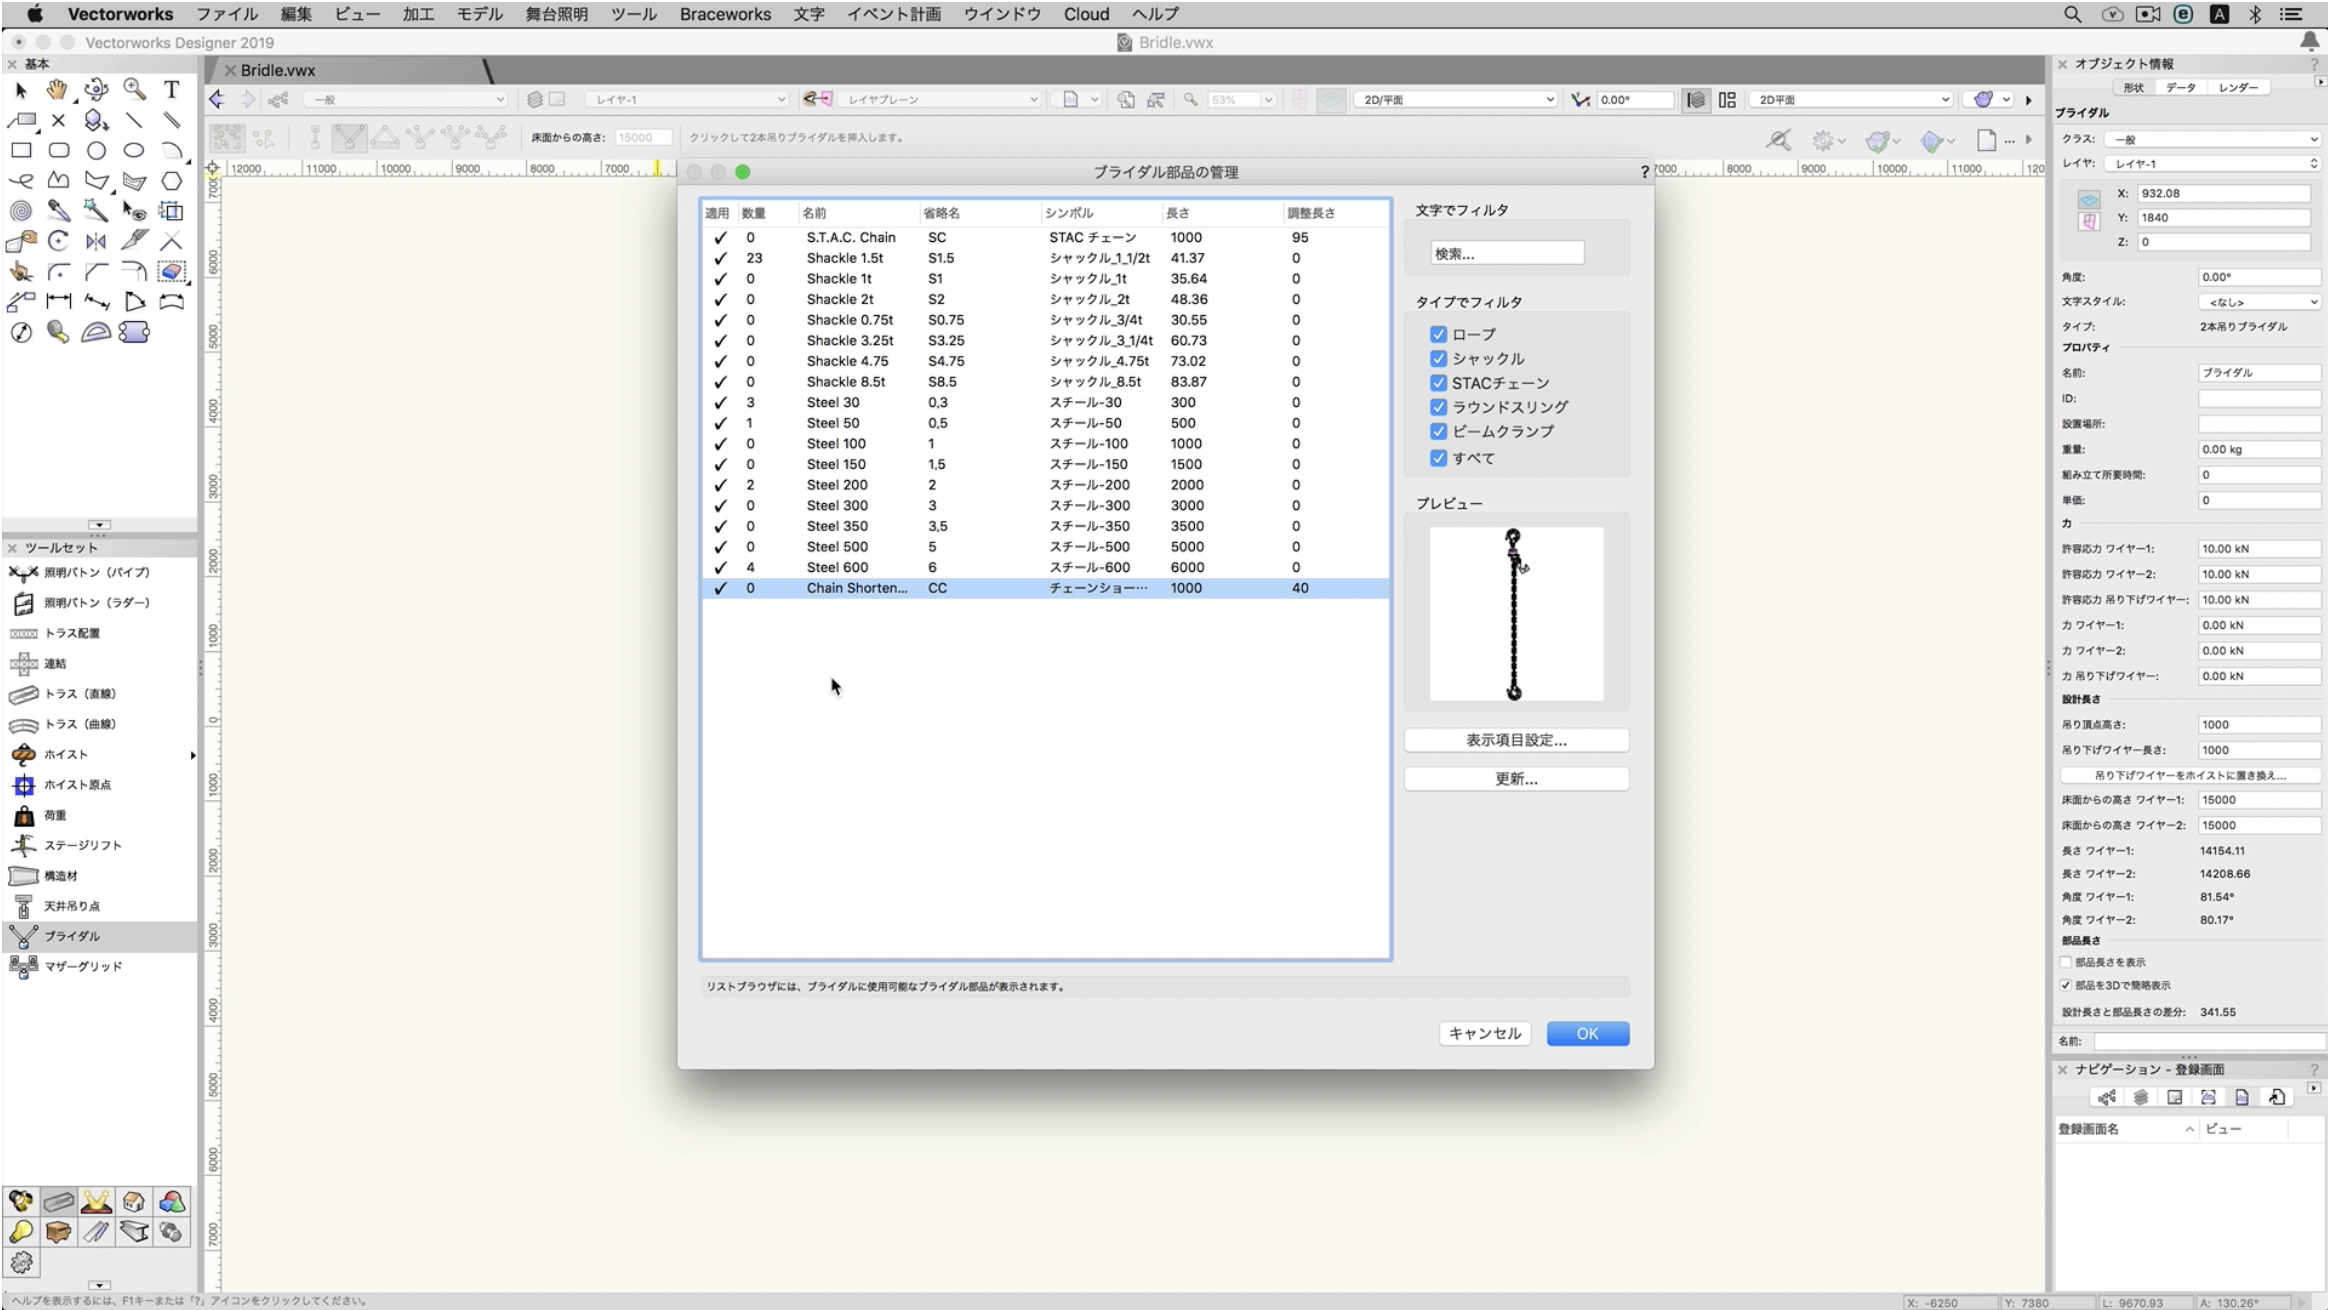
Task: Open the Braceworks menu
Action: coord(725,14)
